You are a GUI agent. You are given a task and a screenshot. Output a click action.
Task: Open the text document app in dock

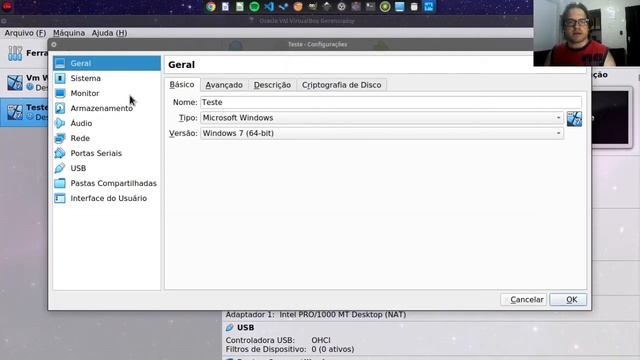225,7
